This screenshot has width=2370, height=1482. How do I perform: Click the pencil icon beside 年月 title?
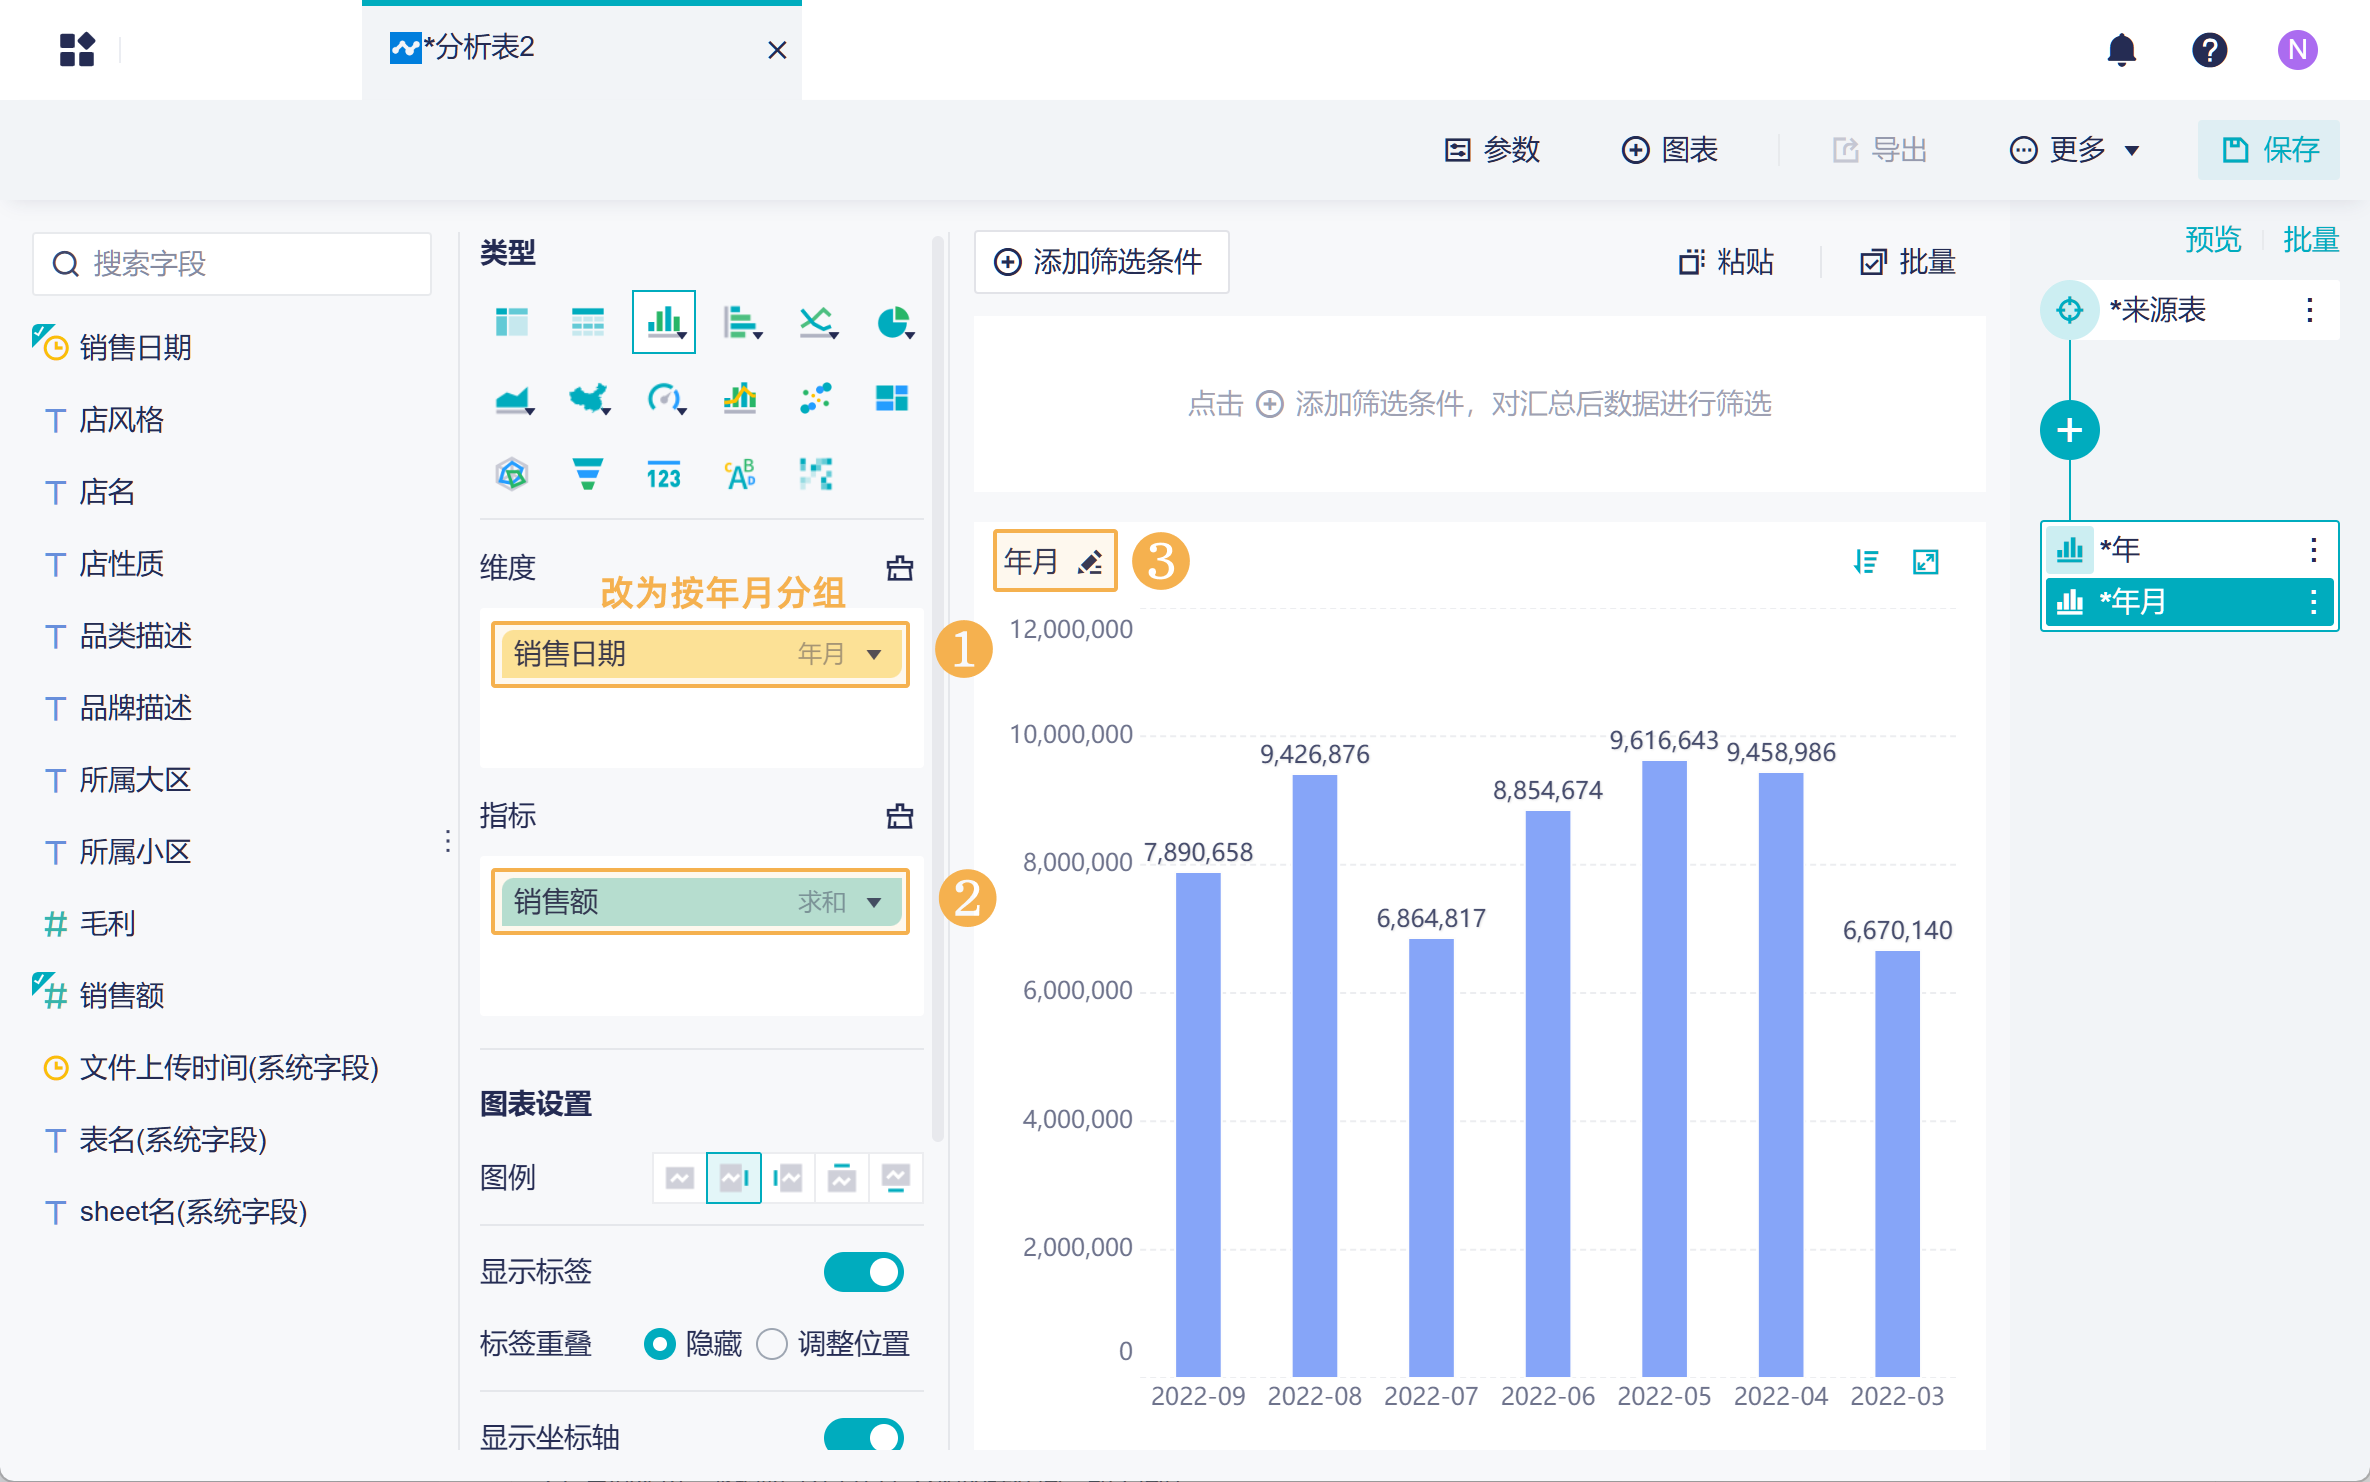click(x=1090, y=562)
